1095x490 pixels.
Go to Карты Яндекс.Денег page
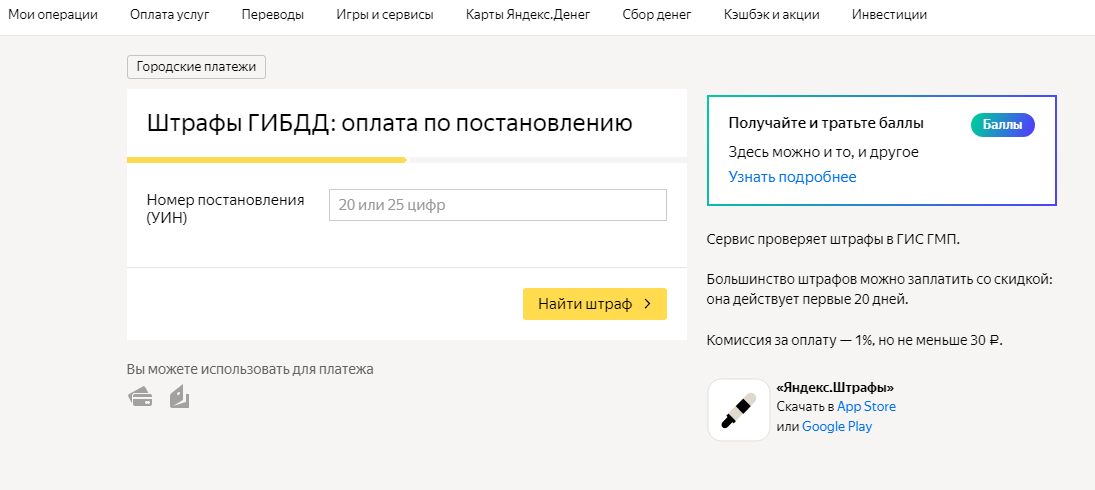(528, 15)
